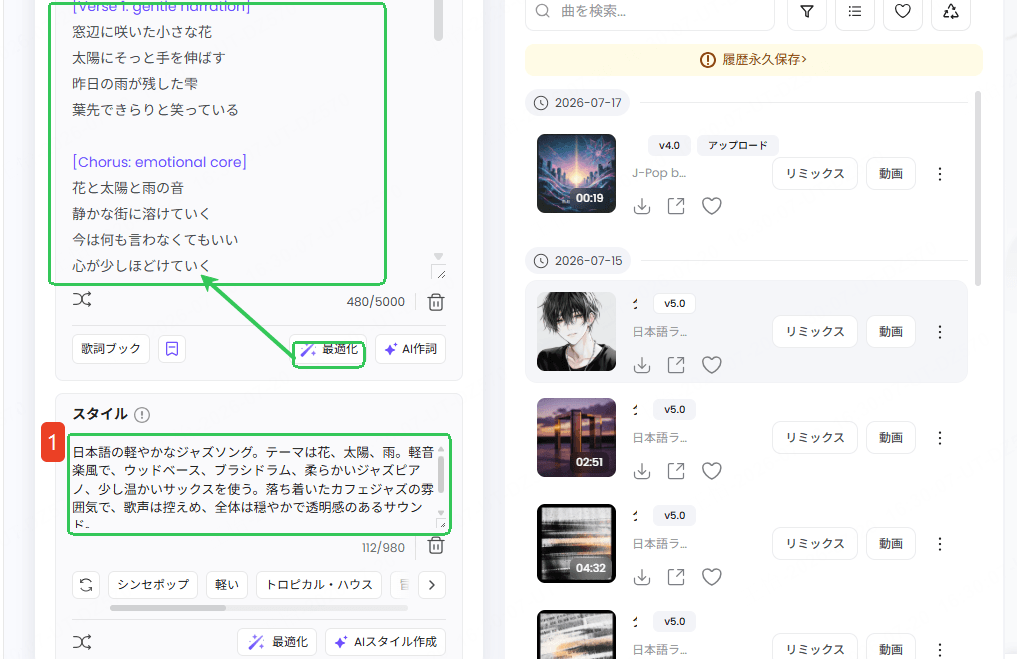Open more options for the 02:51 track
The height and width of the screenshot is (659, 1017).
coord(940,438)
